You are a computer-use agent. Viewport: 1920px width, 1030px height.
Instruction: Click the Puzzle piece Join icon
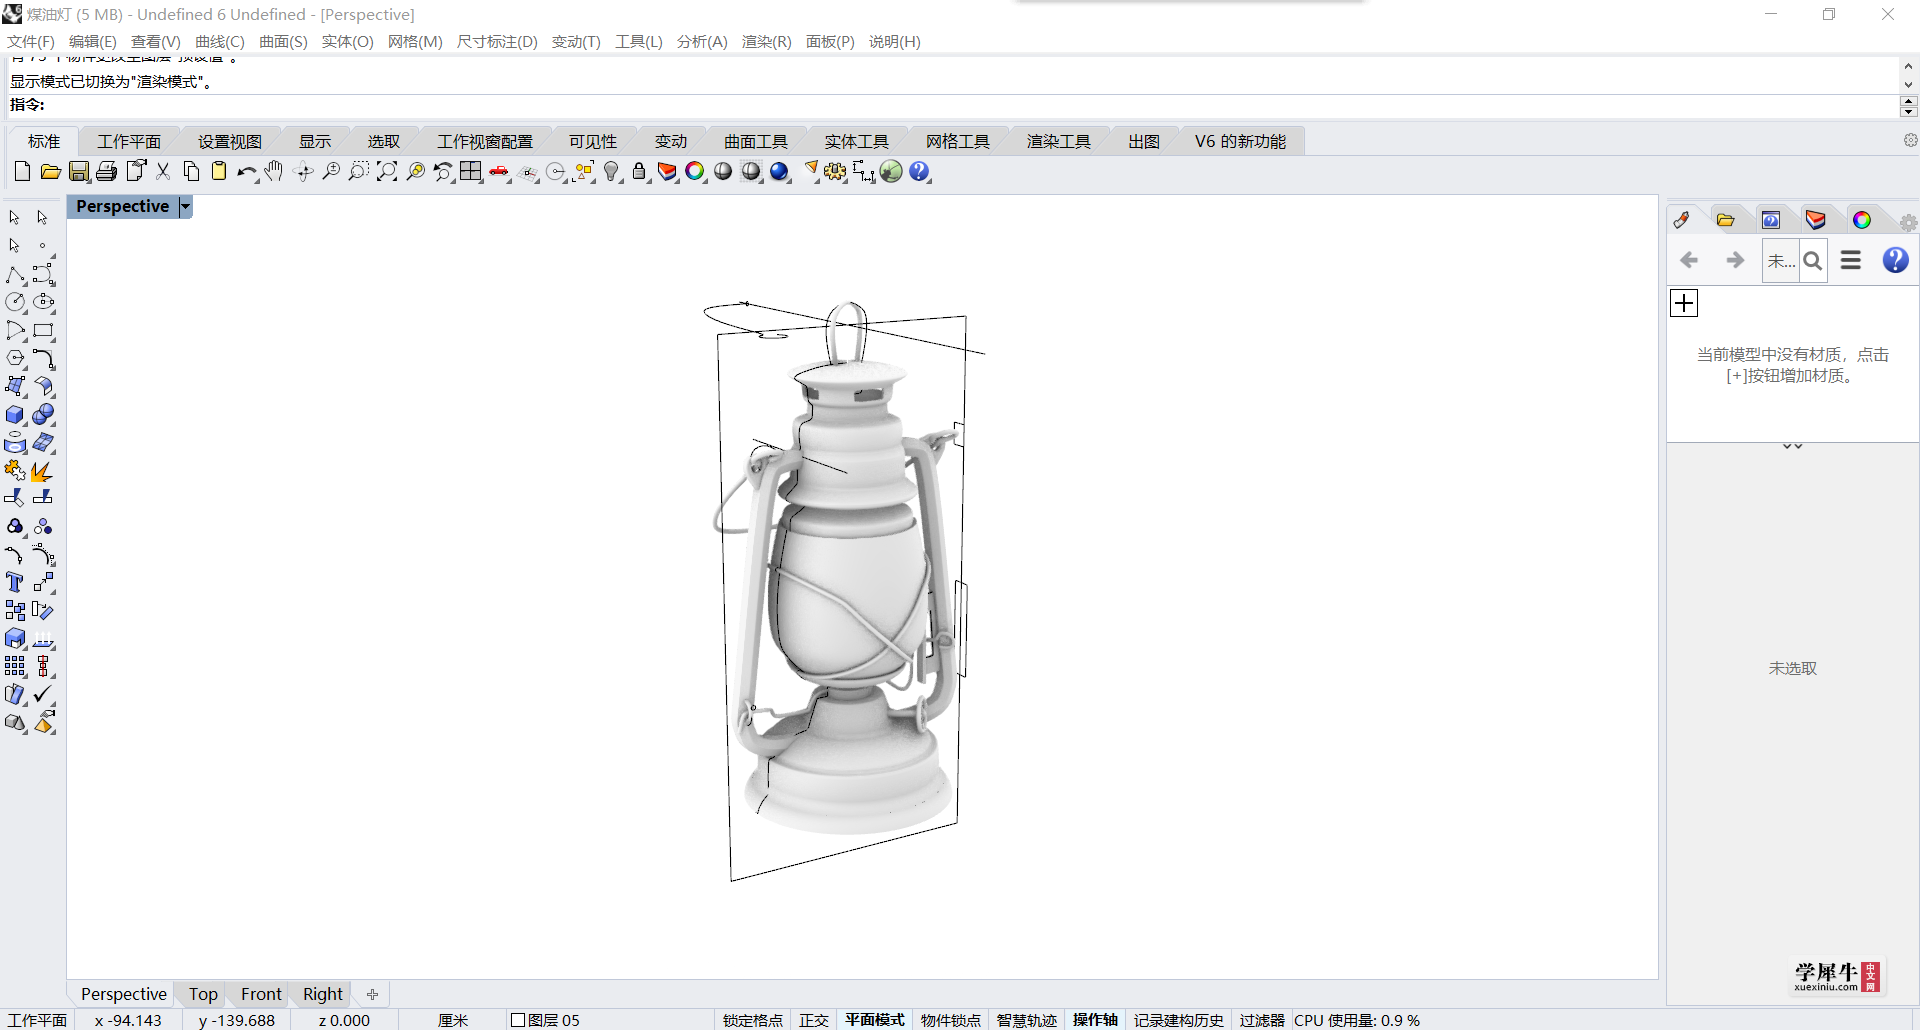(16, 471)
